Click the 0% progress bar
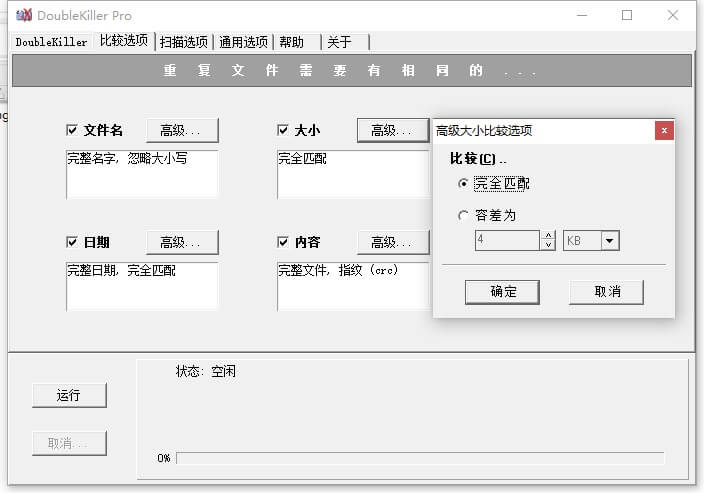 [x=420, y=458]
